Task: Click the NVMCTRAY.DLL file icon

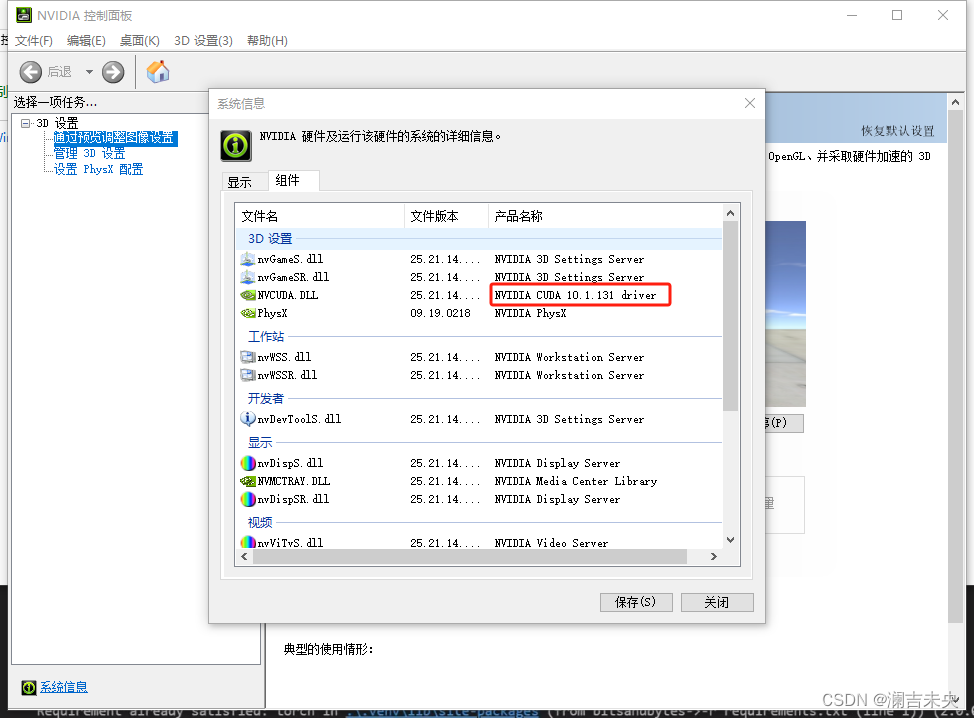Action: pyautogui.click(x=248, y=481)
